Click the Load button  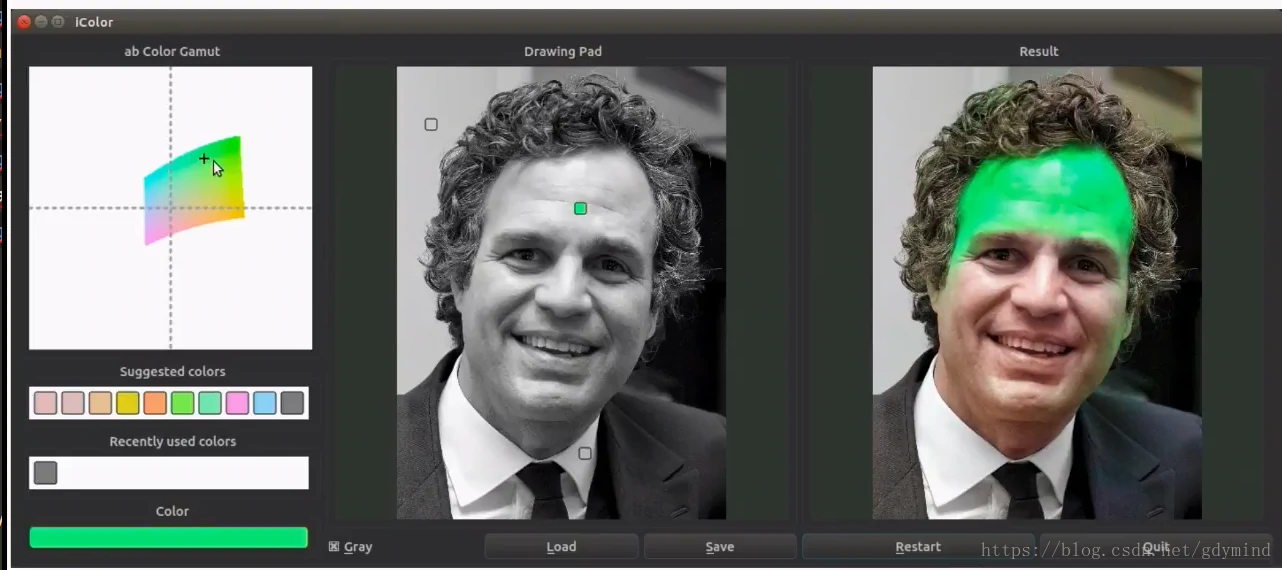click(x=561, y=546)
